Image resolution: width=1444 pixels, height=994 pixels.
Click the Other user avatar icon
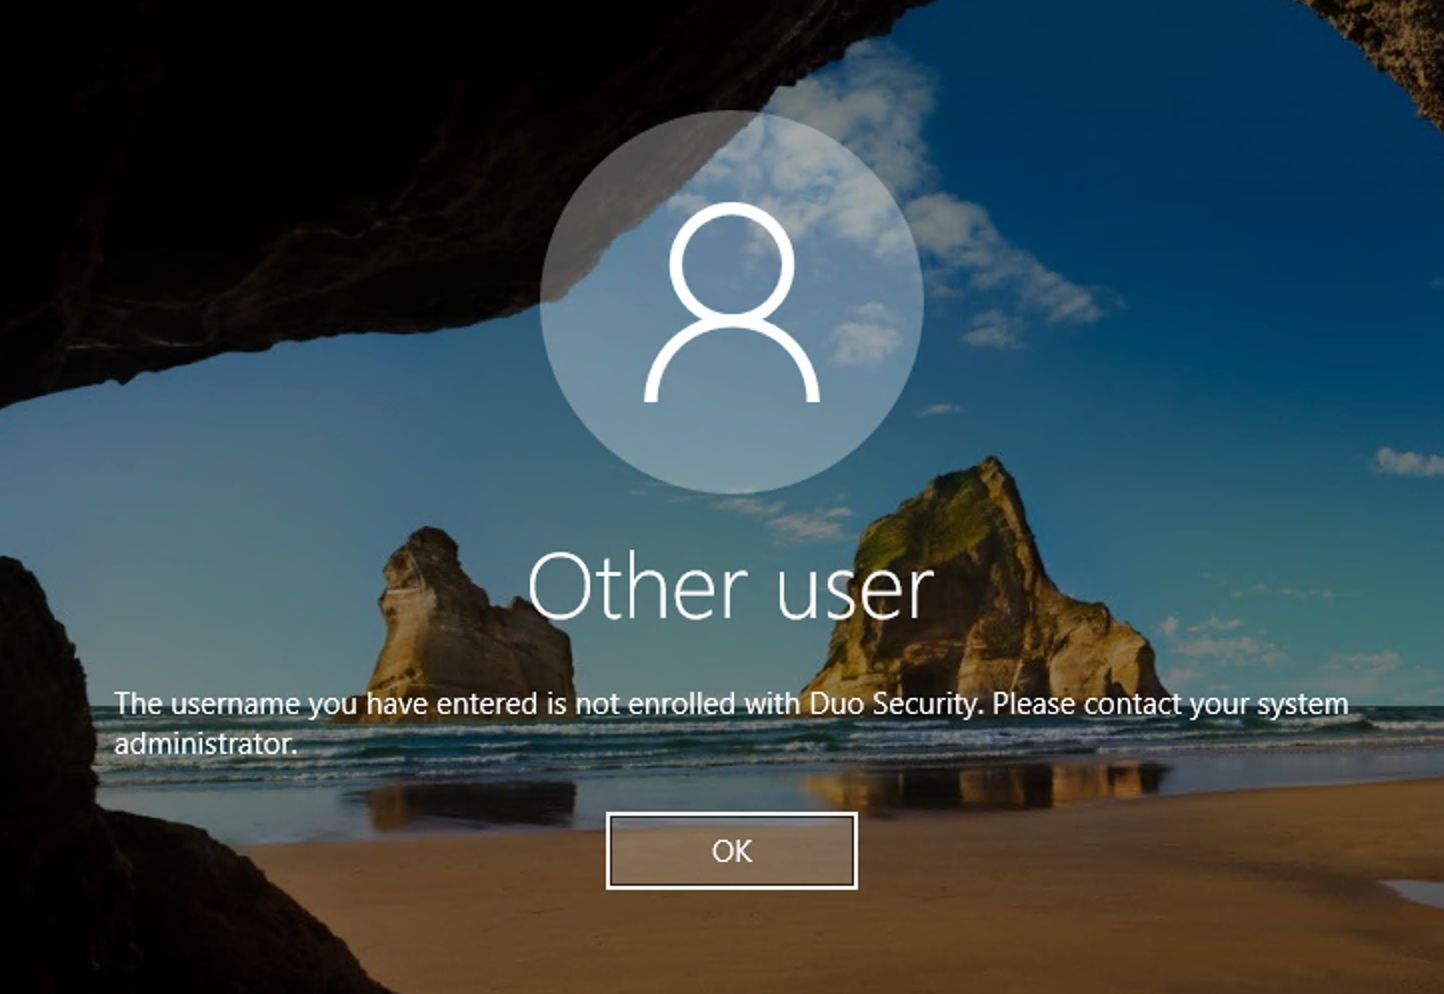pyautogui.click(x=731, y=302)
